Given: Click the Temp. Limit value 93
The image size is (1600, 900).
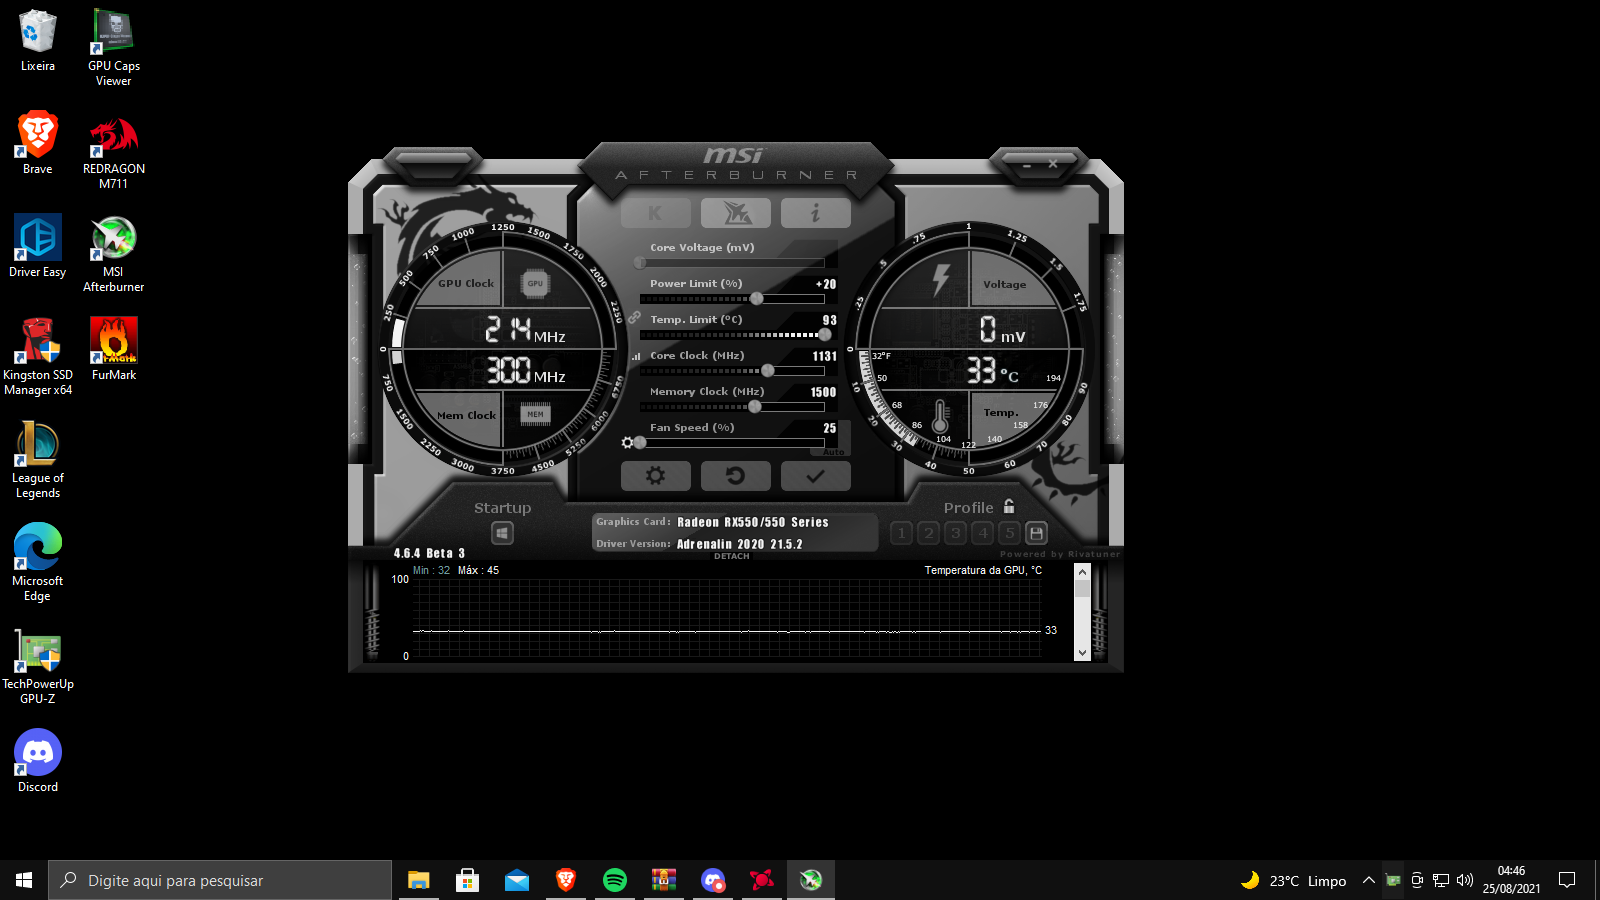Looking at the screenshot, I should click(x=830, y=320).
